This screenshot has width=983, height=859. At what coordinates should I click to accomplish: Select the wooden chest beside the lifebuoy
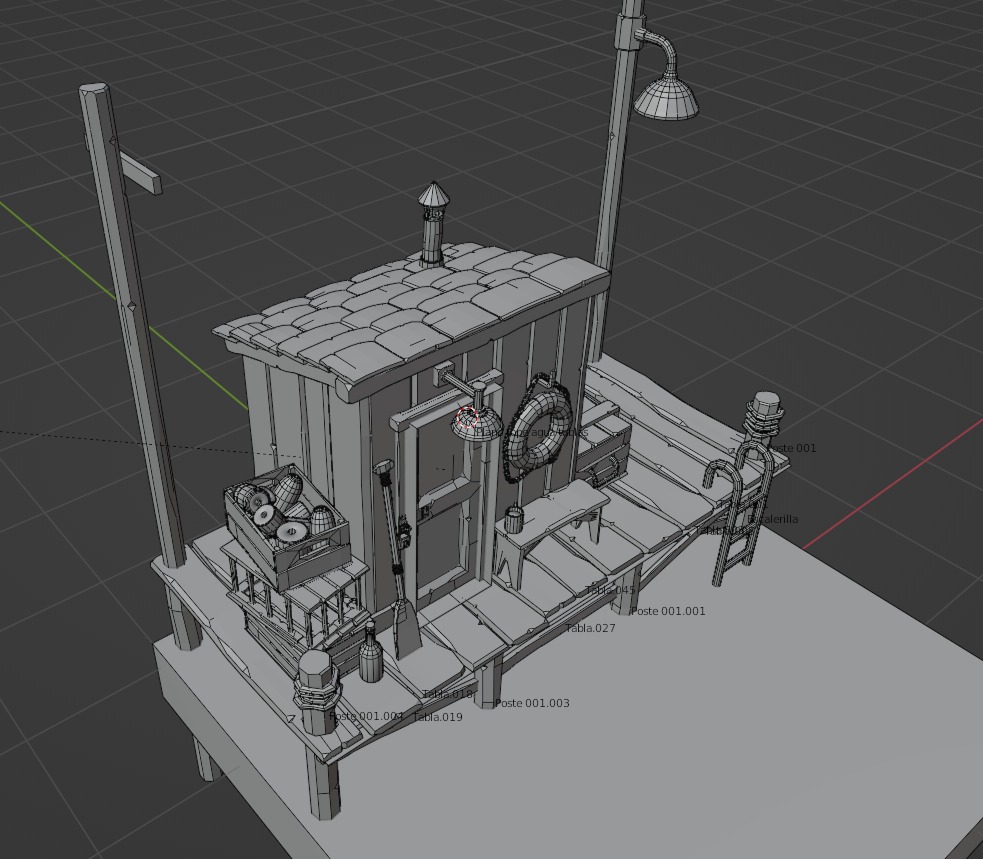602,448
